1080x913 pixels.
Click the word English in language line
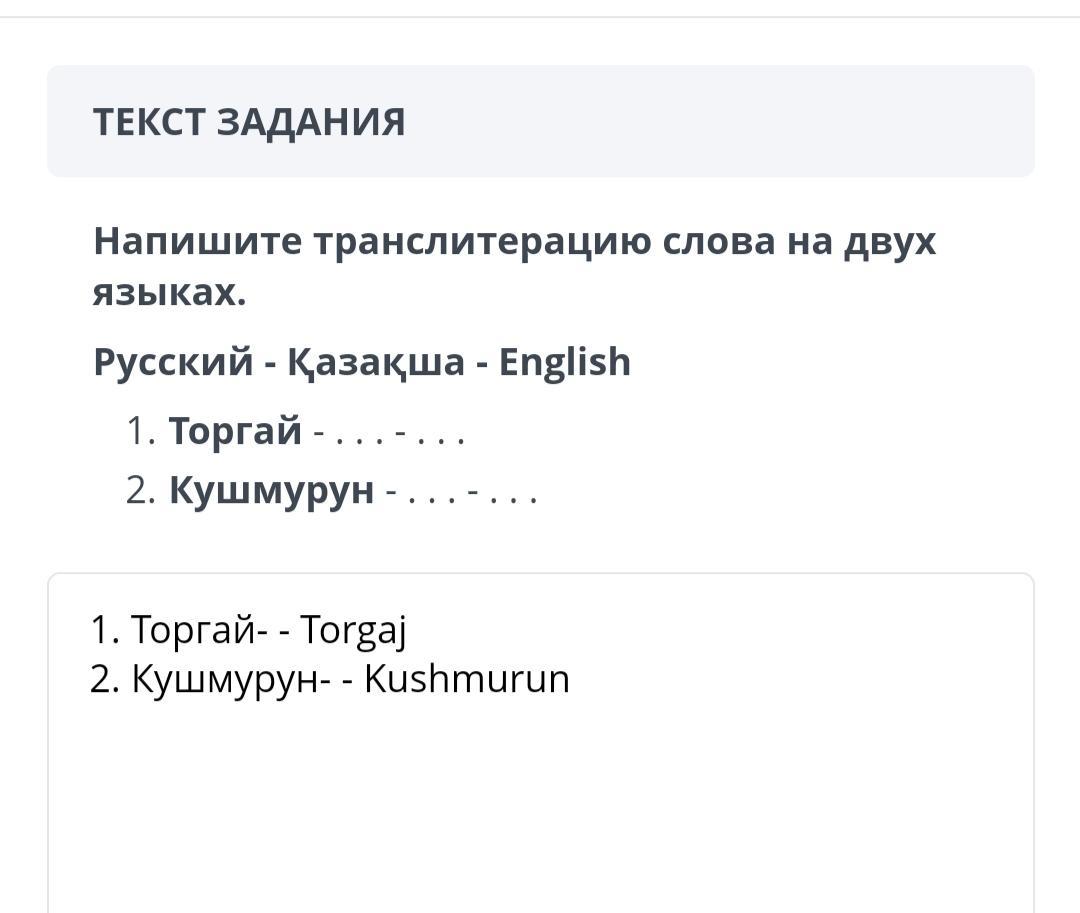coord(565,362)
